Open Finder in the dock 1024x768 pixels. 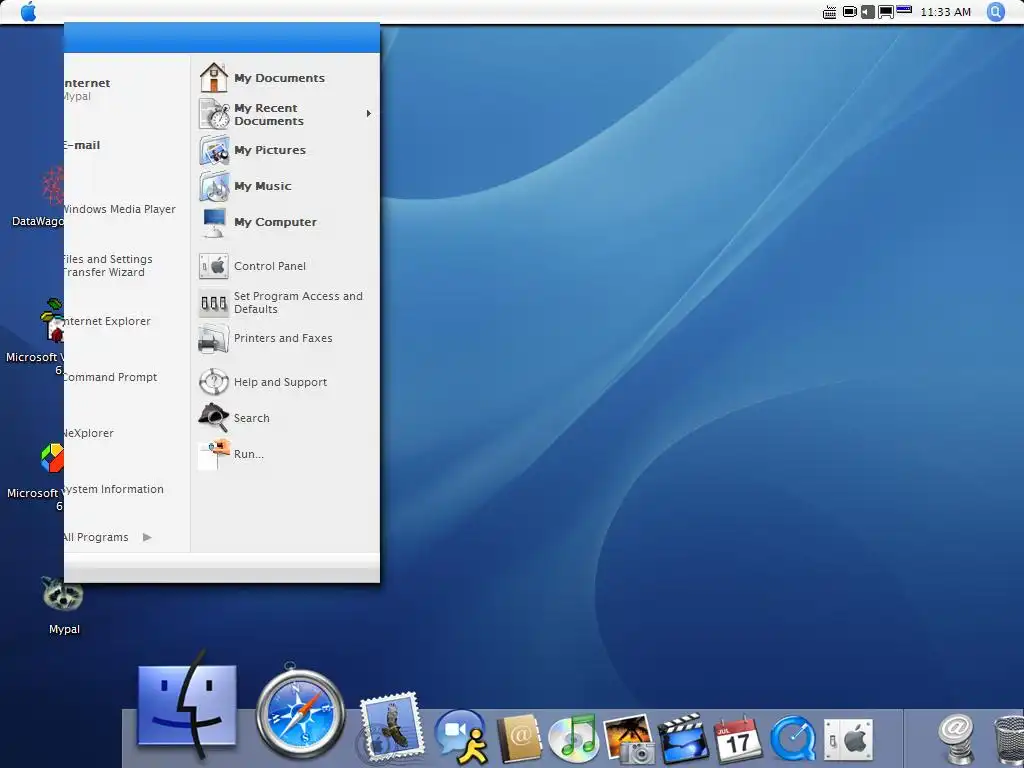187,705
